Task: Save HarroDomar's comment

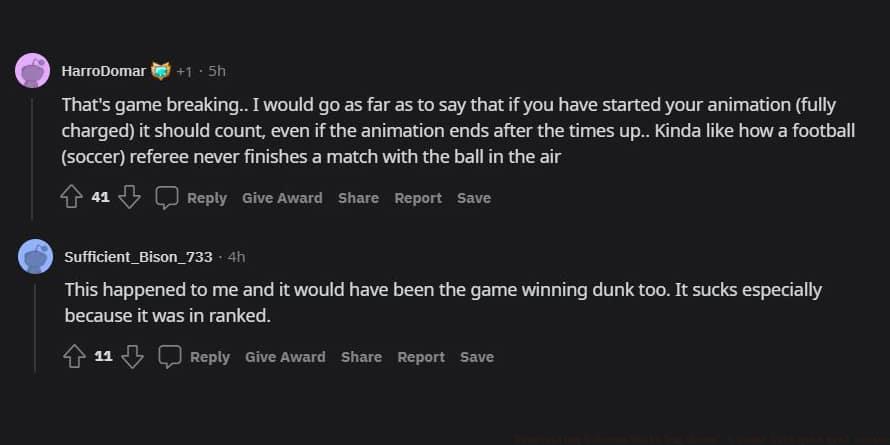Action: [x=474, y=198]
